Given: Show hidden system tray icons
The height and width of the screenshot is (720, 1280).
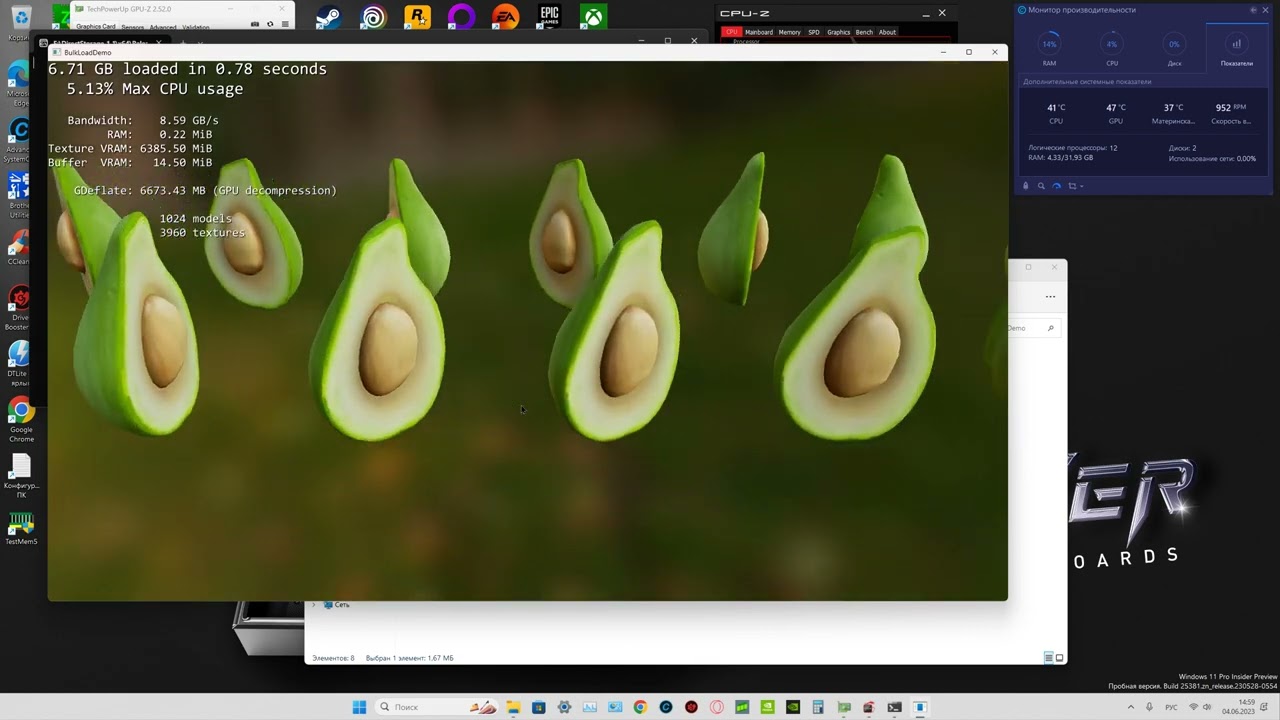Looking at the screenshot, I should [1129, 707].
